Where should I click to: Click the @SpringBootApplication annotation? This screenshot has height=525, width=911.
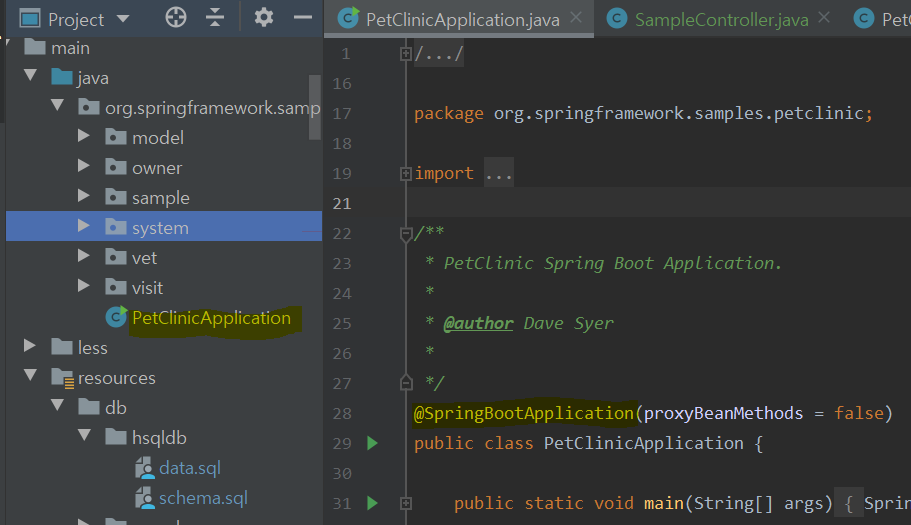[523, 413]
